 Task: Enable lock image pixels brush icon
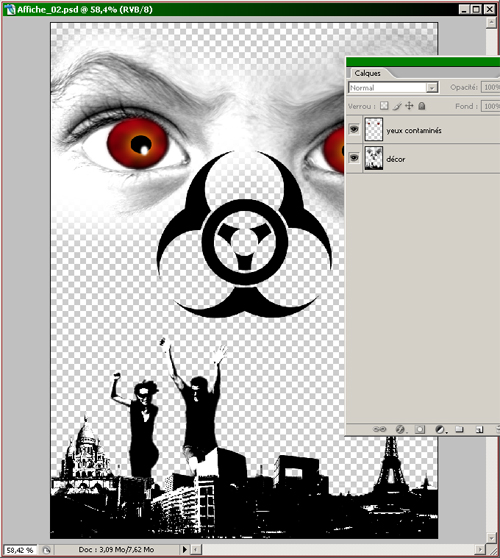(397, 106)
